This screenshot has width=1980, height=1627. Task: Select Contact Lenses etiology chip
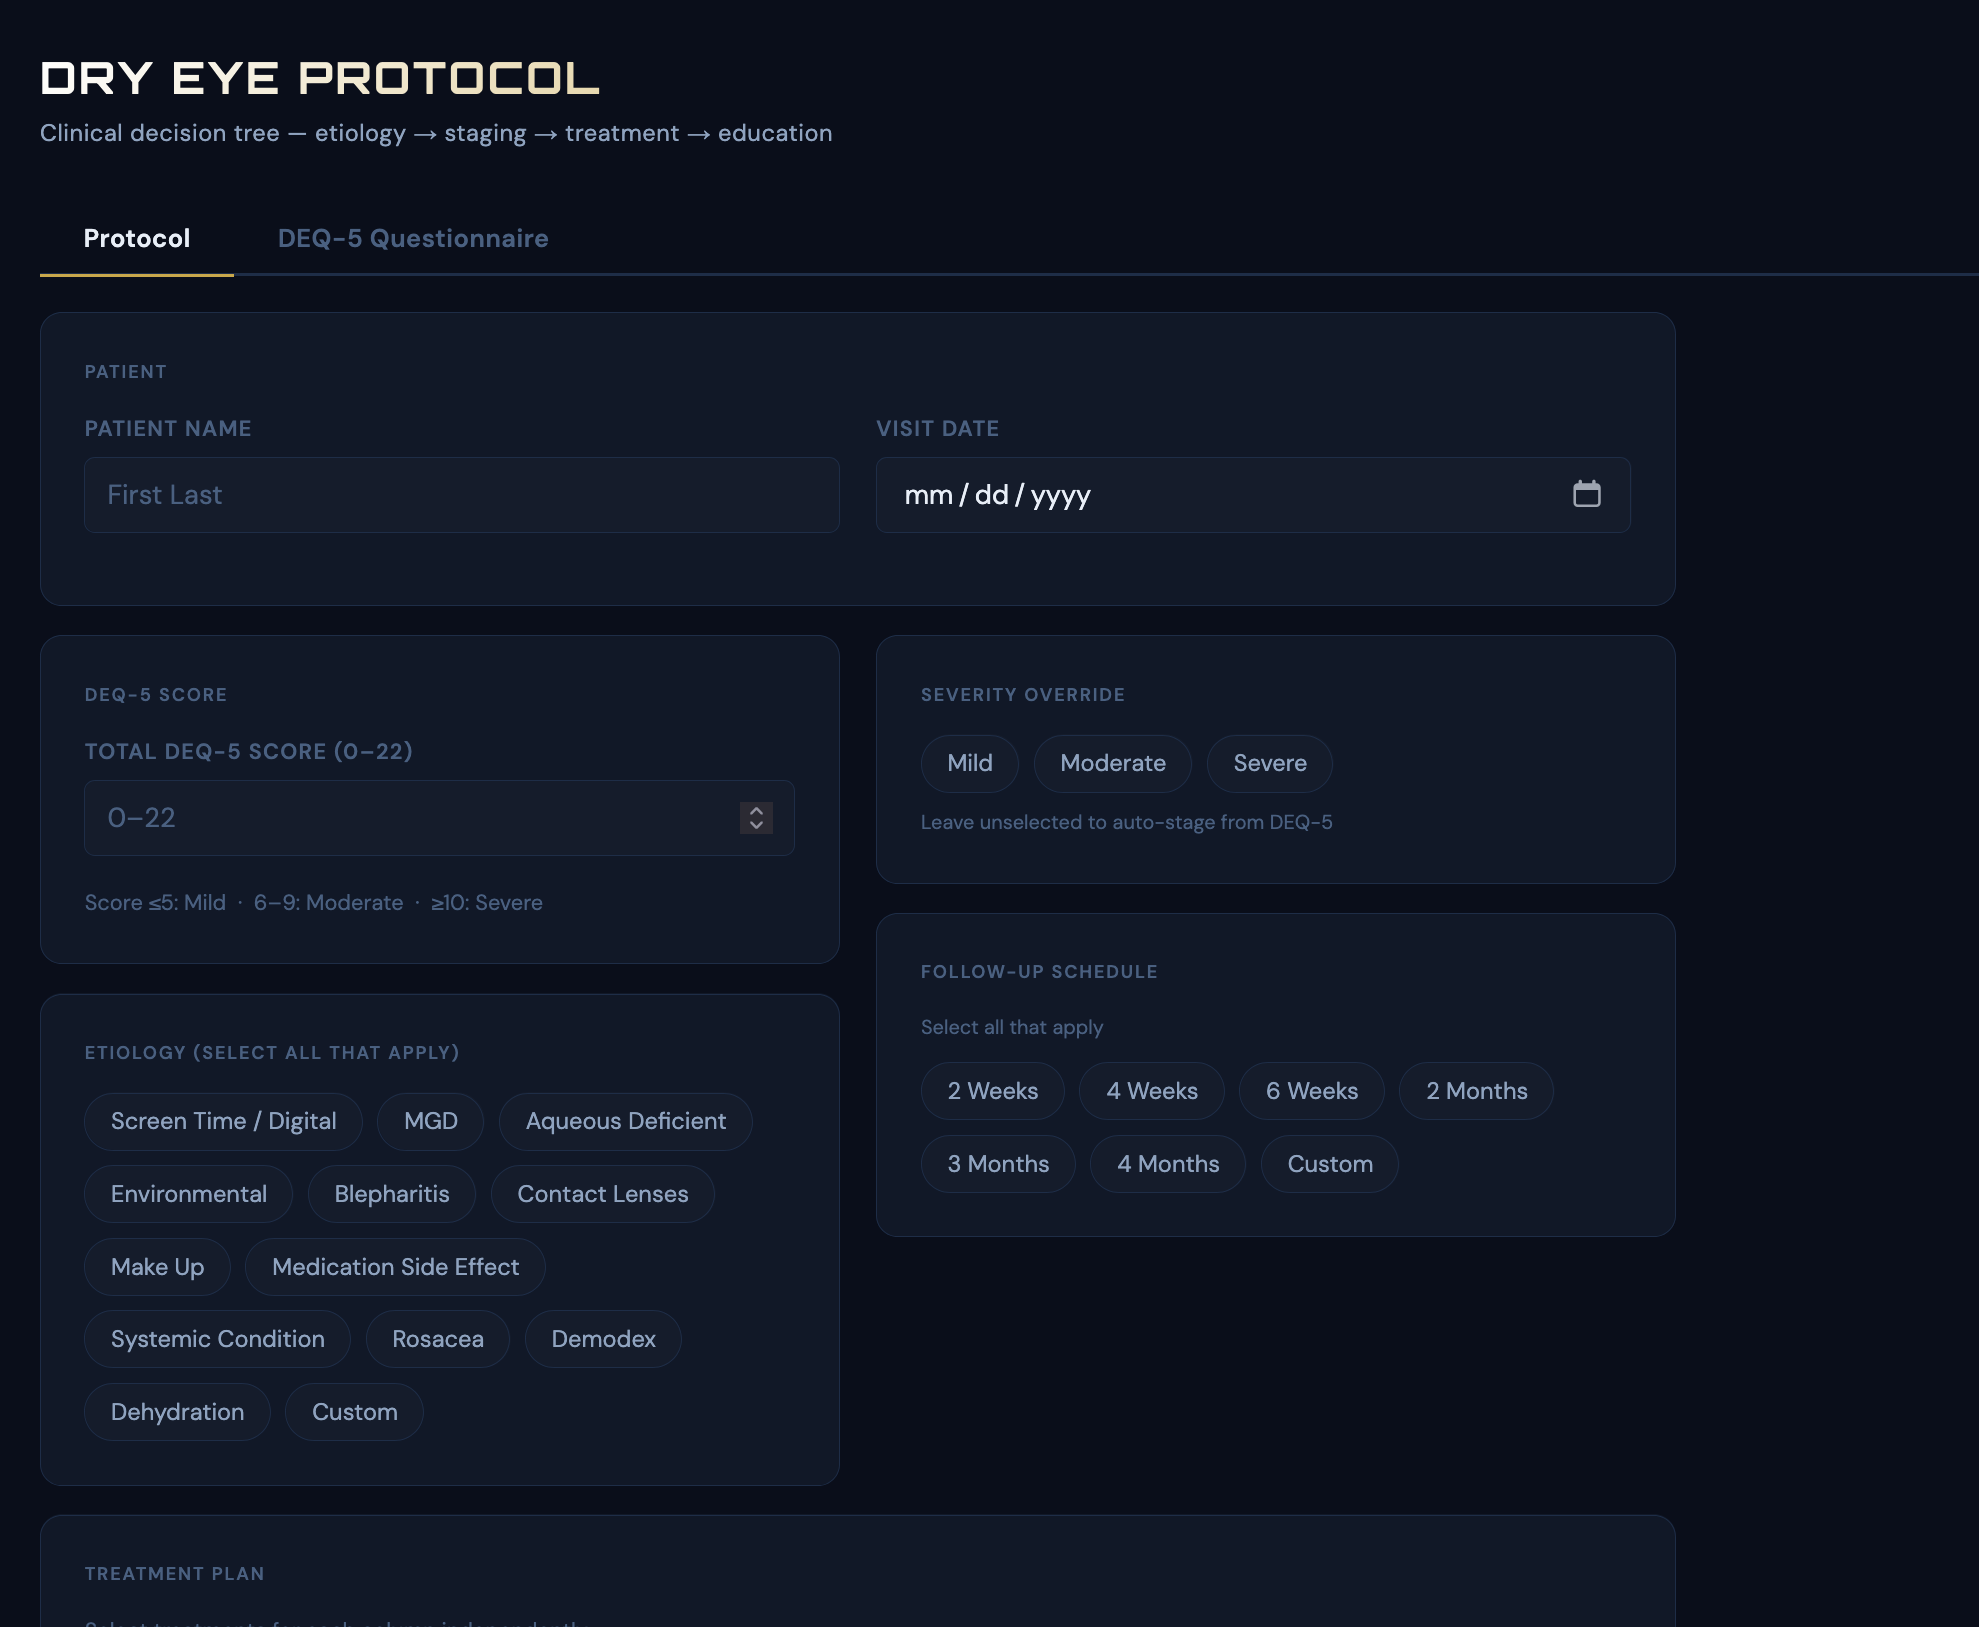pos(603,1194)
